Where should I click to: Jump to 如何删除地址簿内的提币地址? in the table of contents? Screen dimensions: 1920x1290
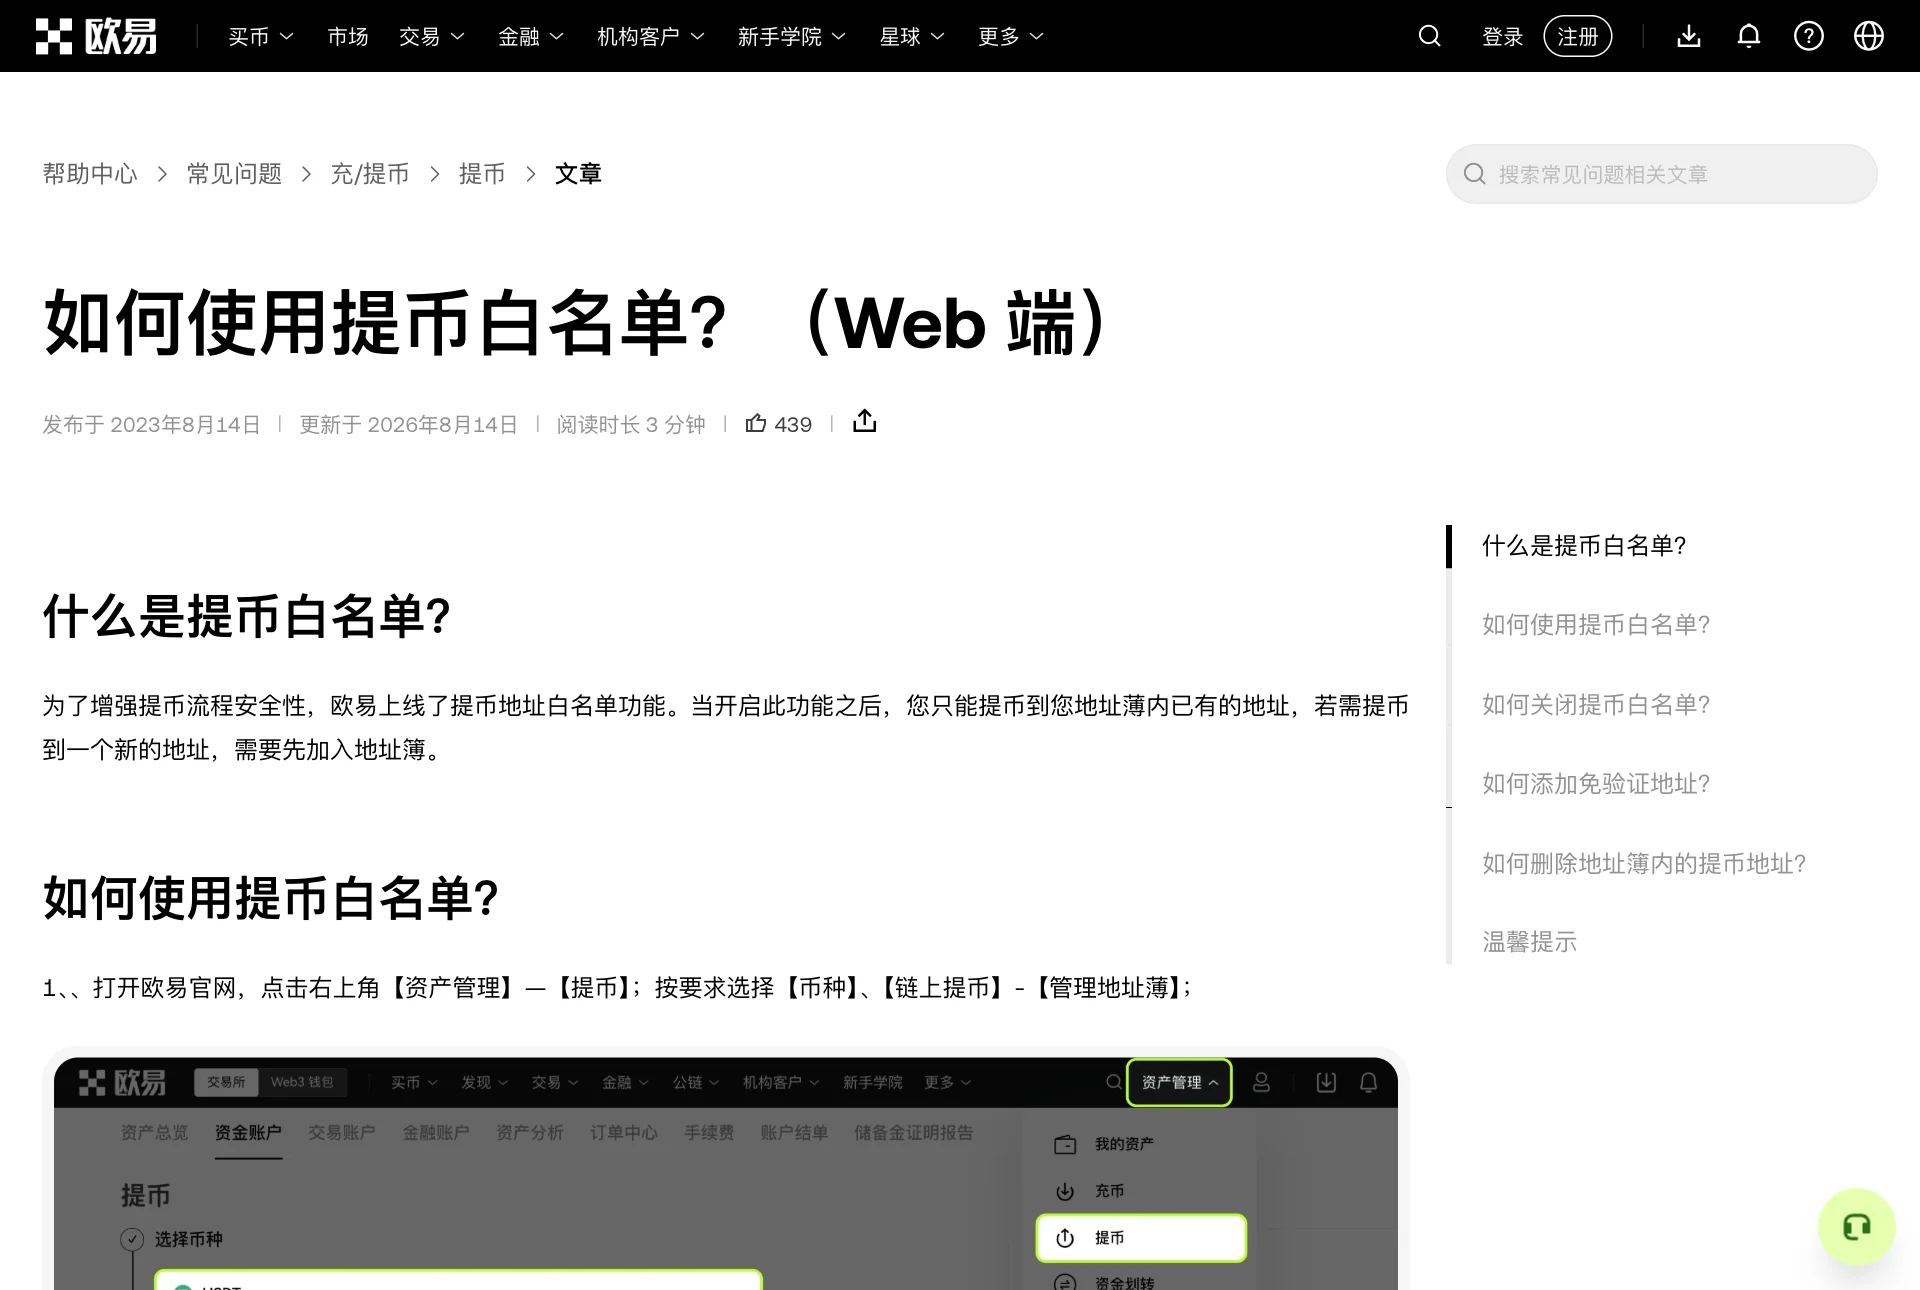coord(1644,864)
